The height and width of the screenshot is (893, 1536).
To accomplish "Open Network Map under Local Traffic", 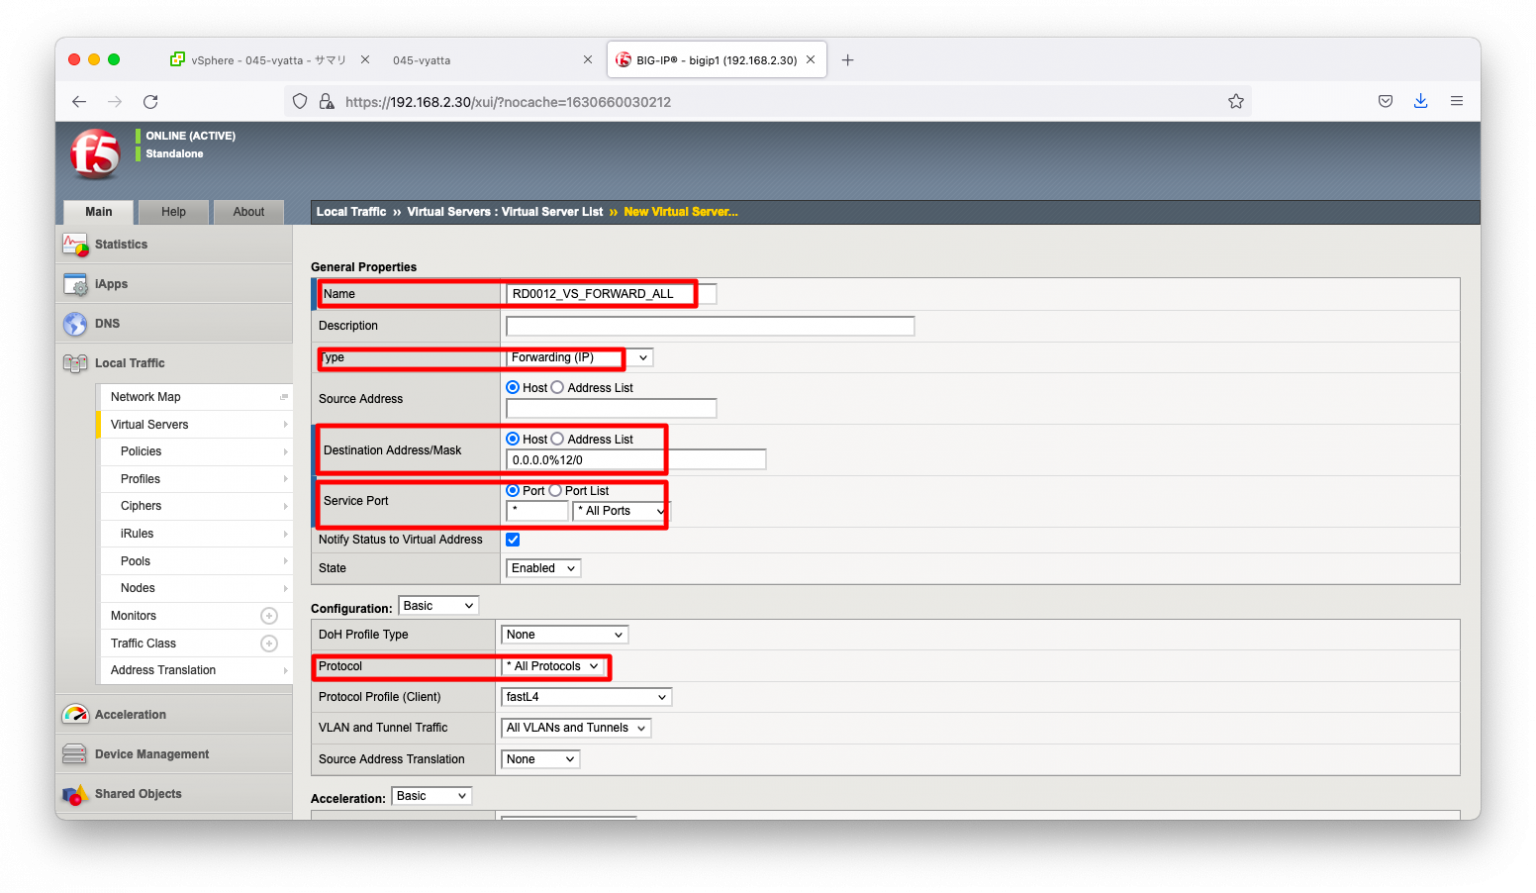I will click(145, 396).
